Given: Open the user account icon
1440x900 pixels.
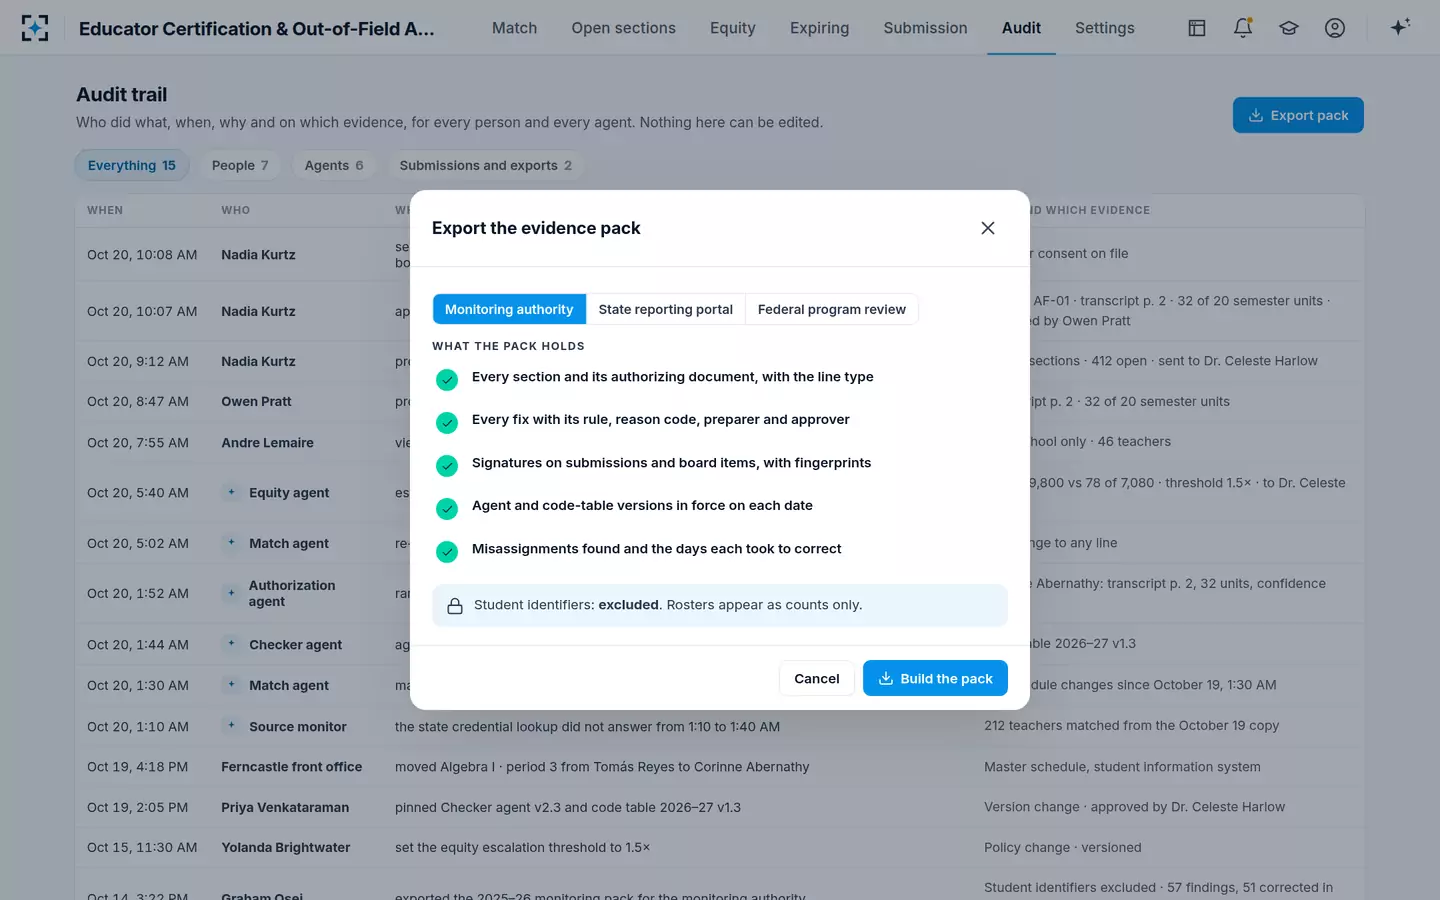Looking at the screenshot, I should click(x=1335, y=28).
